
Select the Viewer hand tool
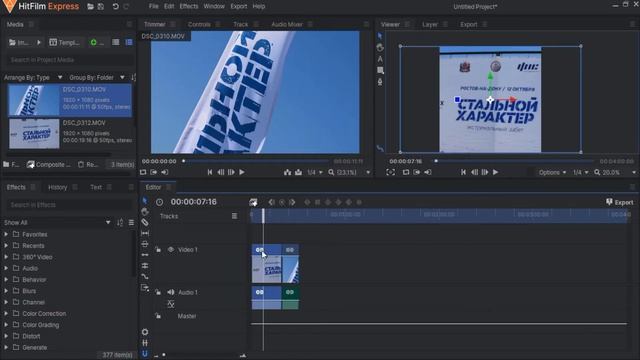click(380, 47)
